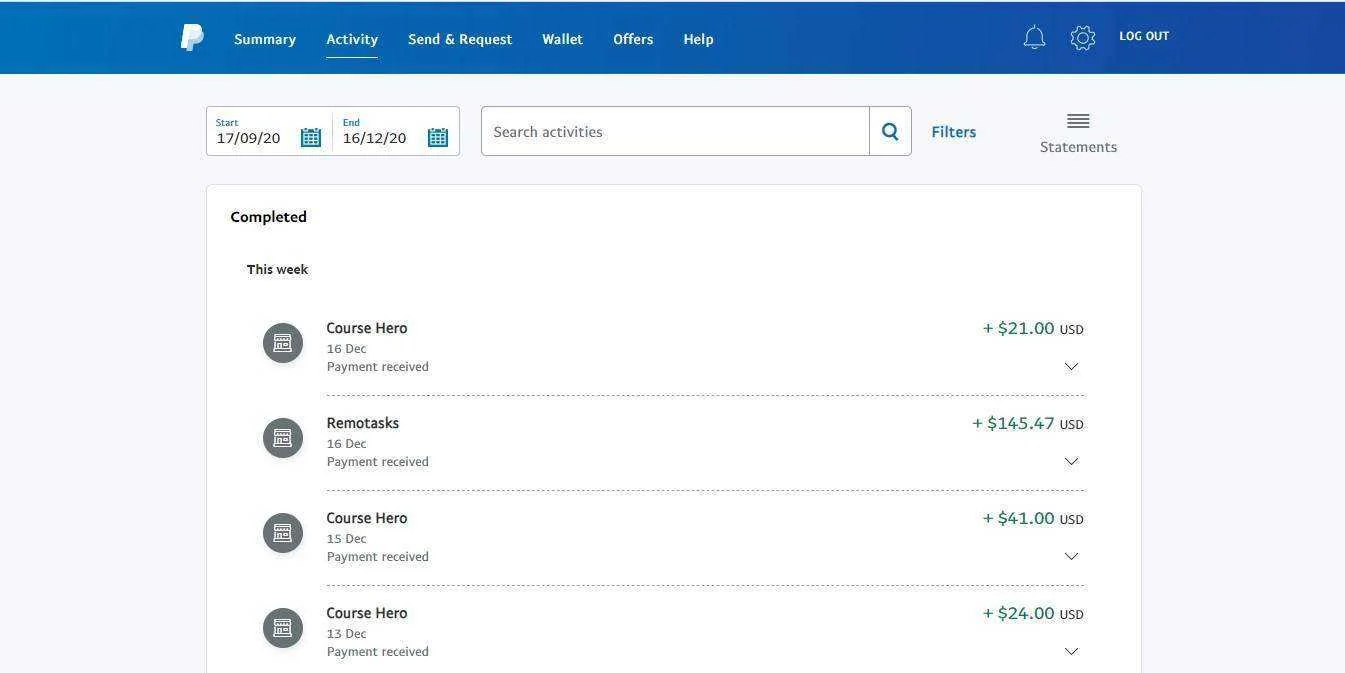
Task: Open the End date calendar picker
Action: (438, 137)
